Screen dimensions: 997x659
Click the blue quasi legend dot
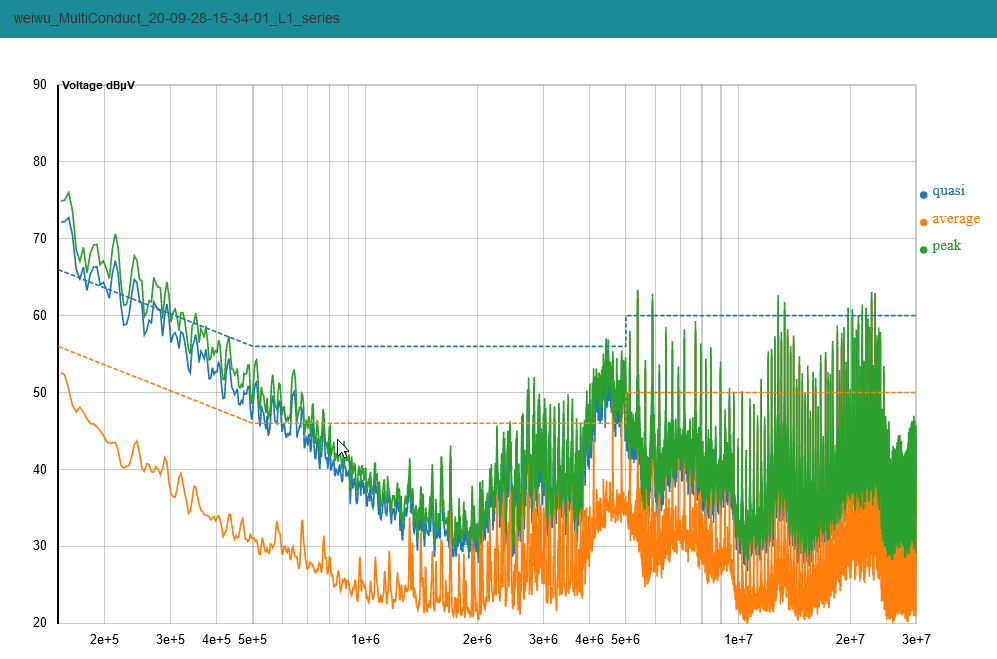tap(923, 195)
